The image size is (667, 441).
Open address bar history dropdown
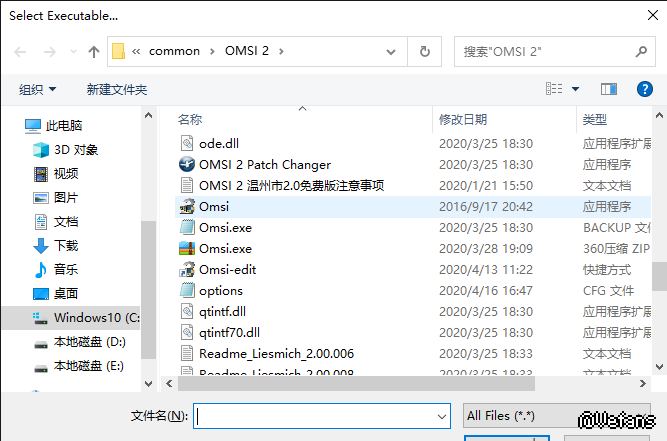(391, 52)
